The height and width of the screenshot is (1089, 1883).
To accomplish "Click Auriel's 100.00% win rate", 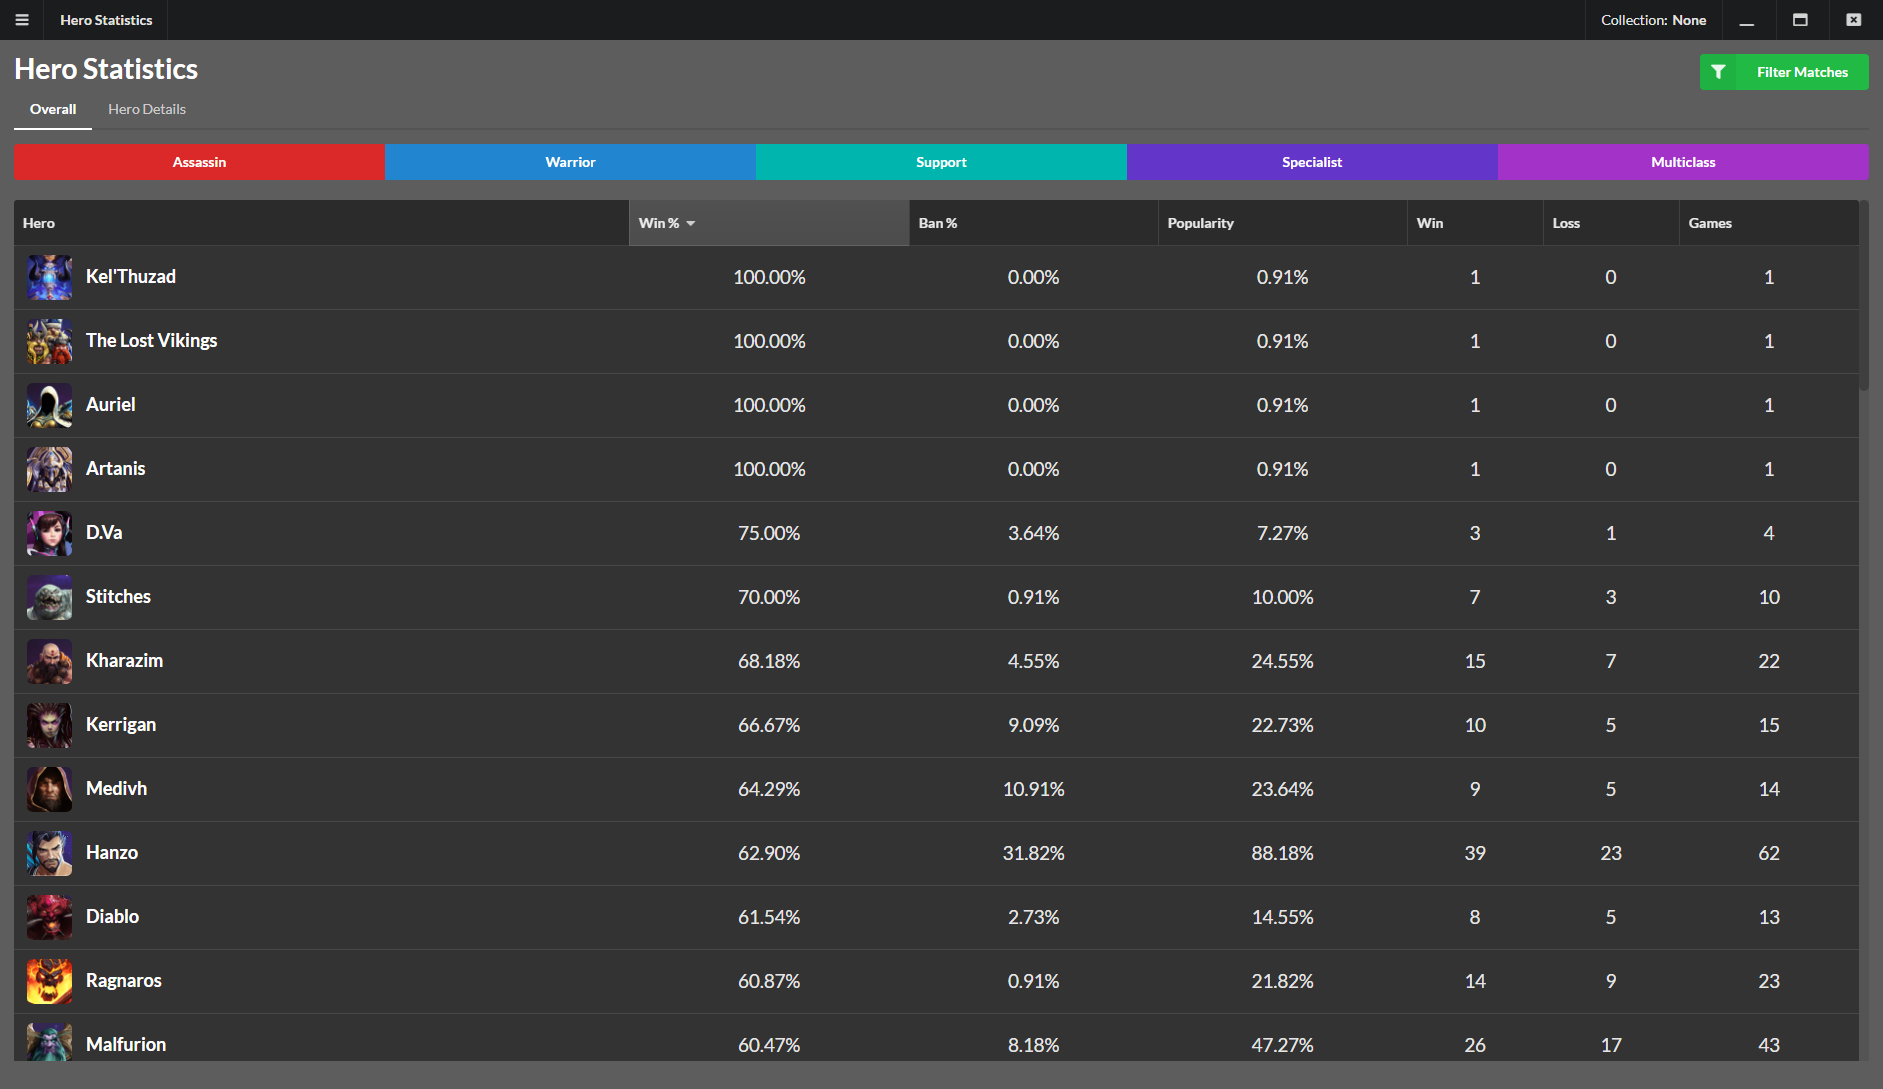I will click(769, 405).
